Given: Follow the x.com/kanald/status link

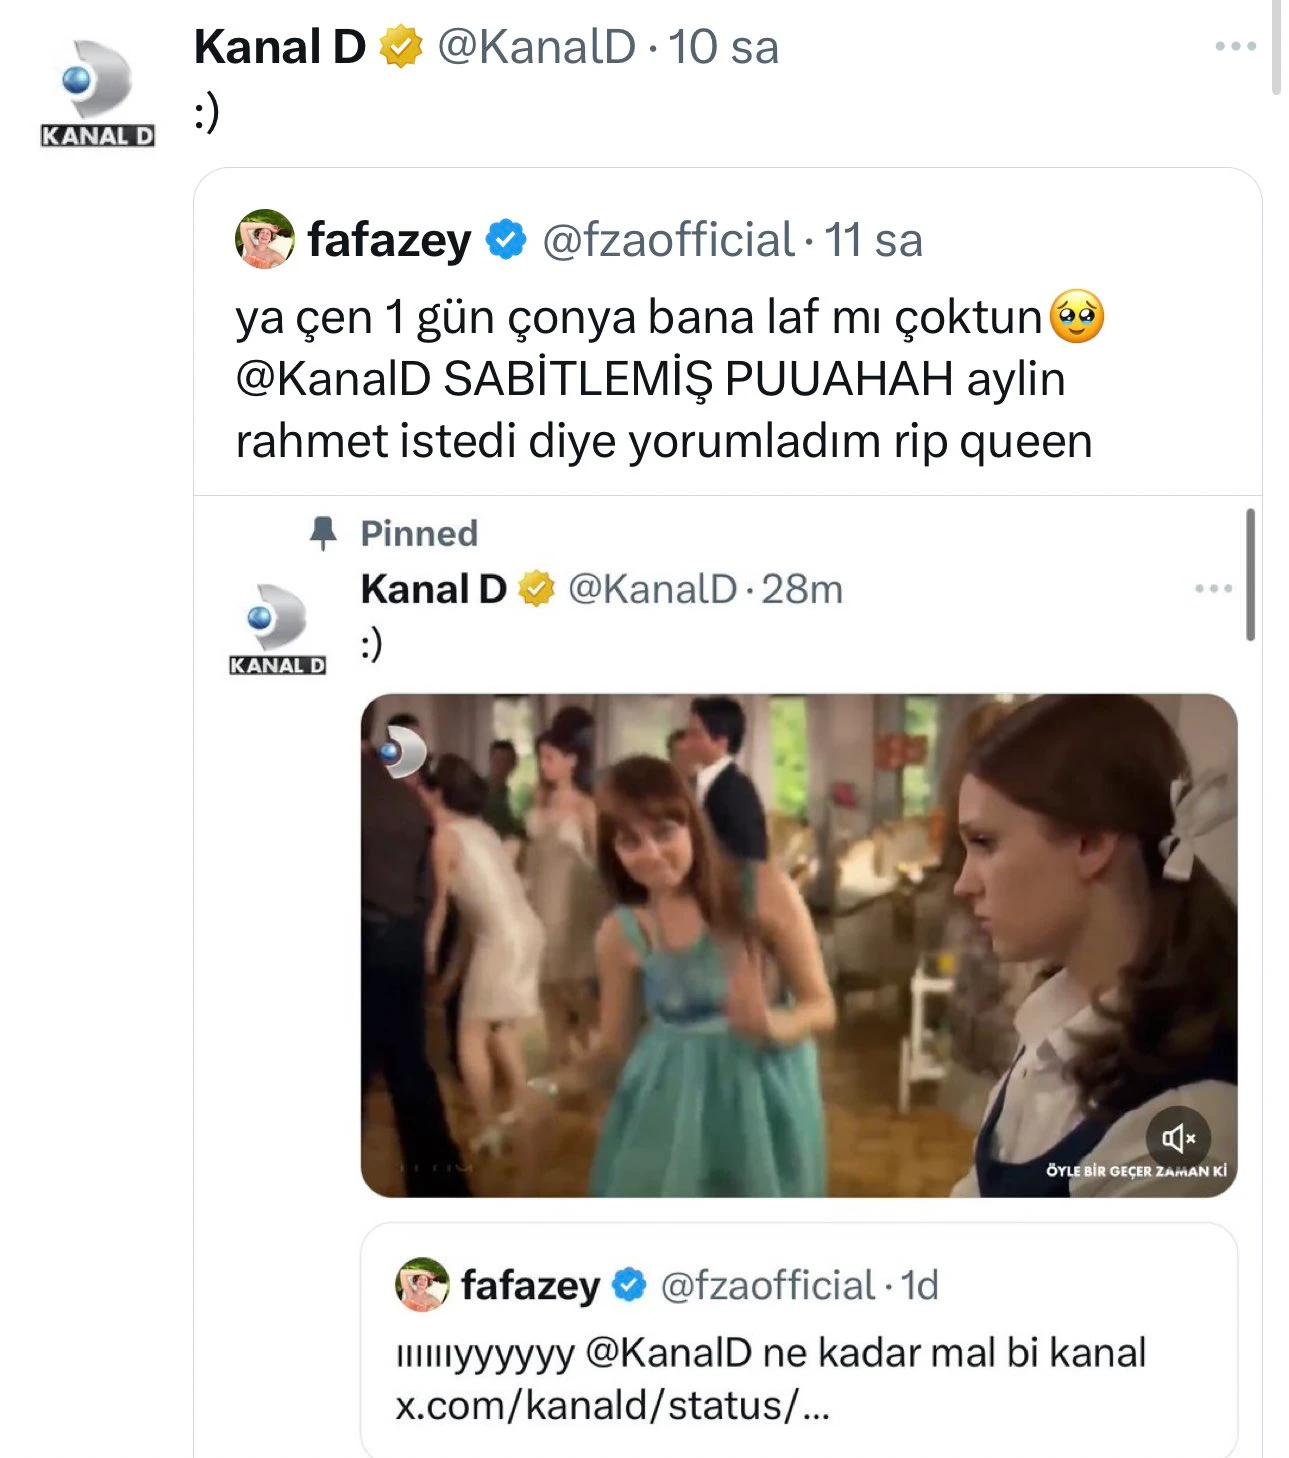Looking at the screenshot, I should [611, 1405].
